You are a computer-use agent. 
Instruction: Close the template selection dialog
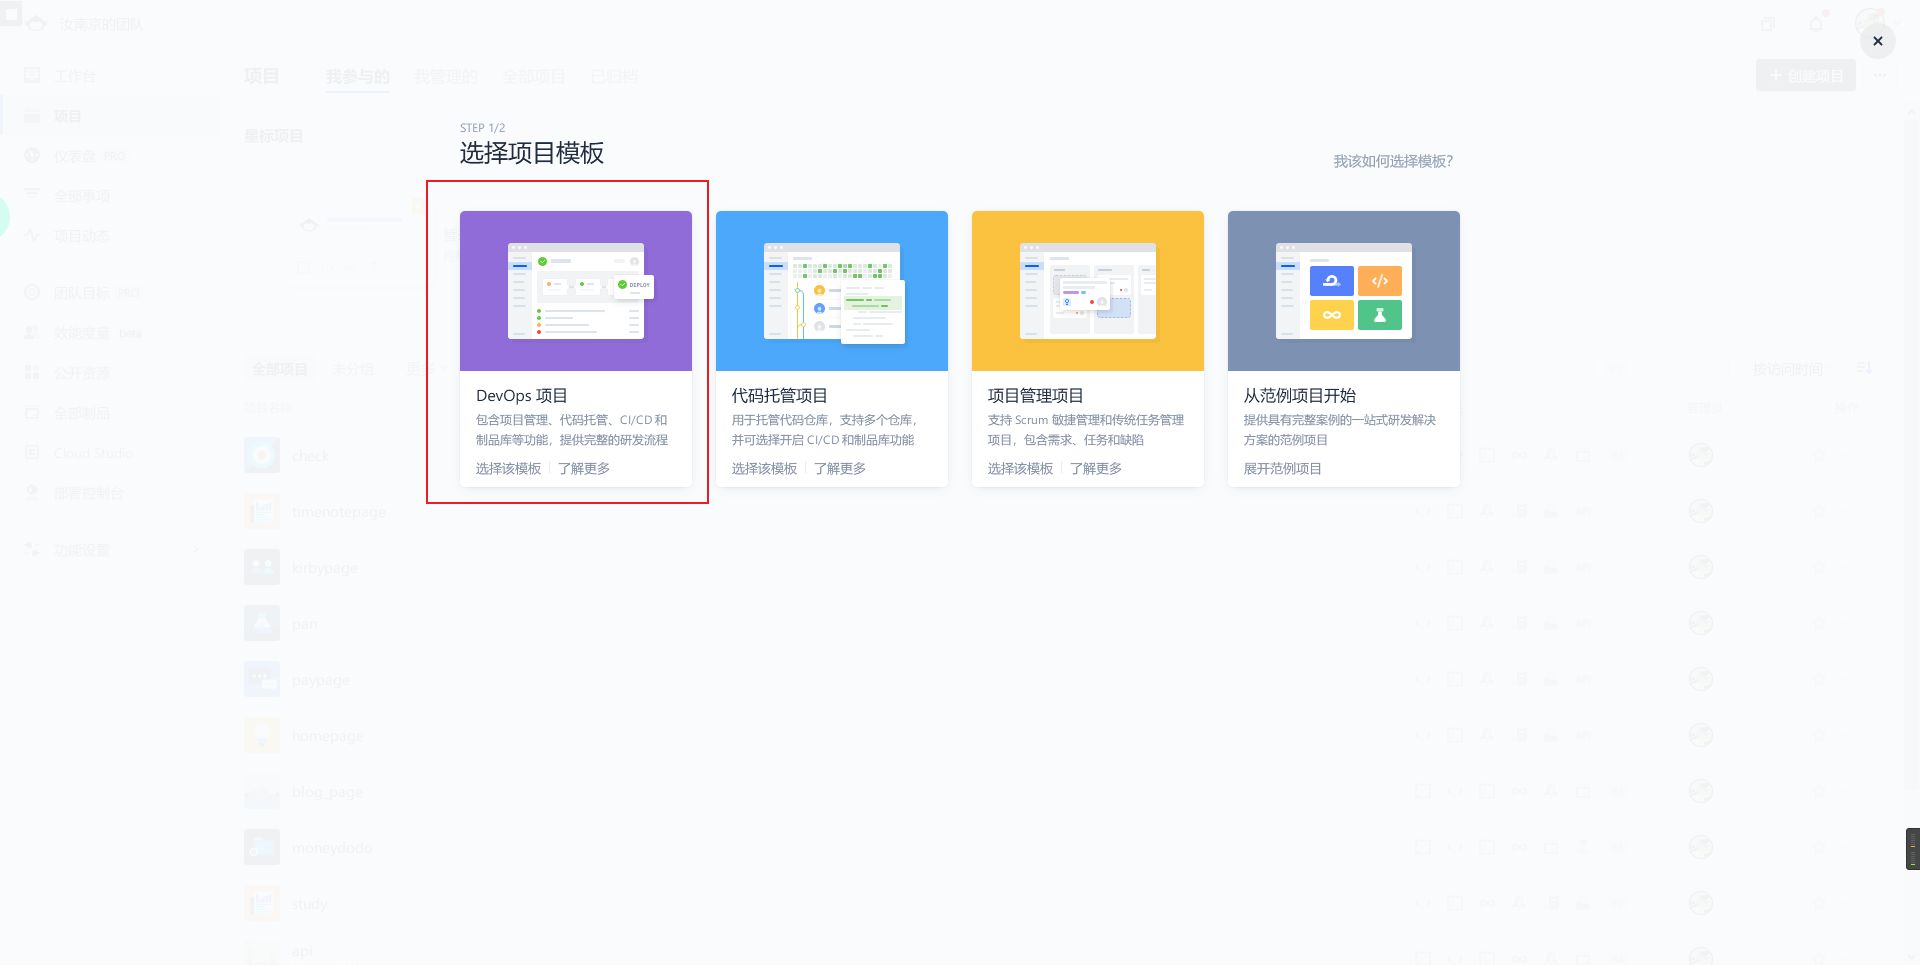[x=1877, y=41]
